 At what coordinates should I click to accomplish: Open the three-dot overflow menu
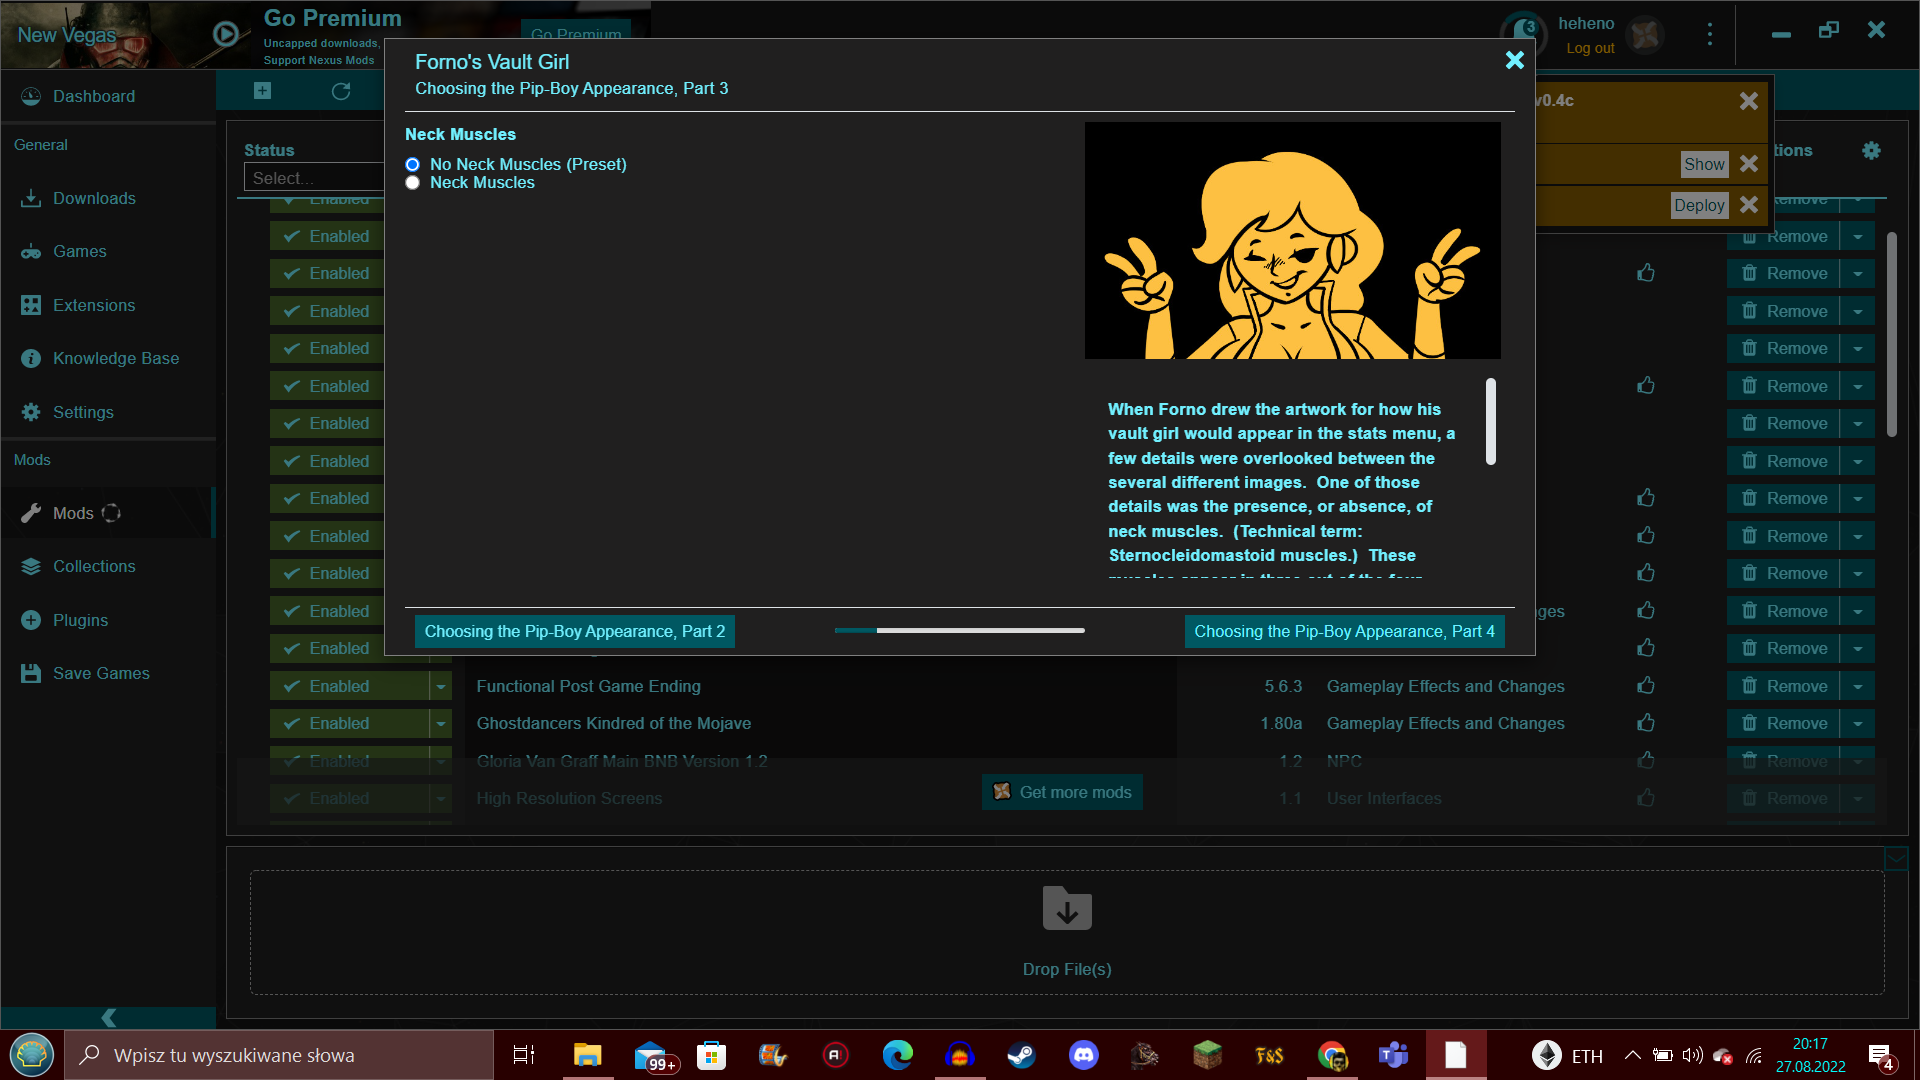coord(1710,34)
